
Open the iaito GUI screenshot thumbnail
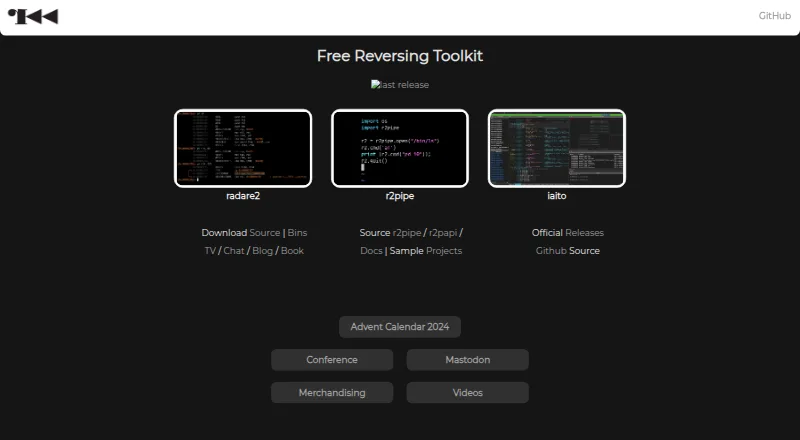pyautogui.click(x=557, y=149)
